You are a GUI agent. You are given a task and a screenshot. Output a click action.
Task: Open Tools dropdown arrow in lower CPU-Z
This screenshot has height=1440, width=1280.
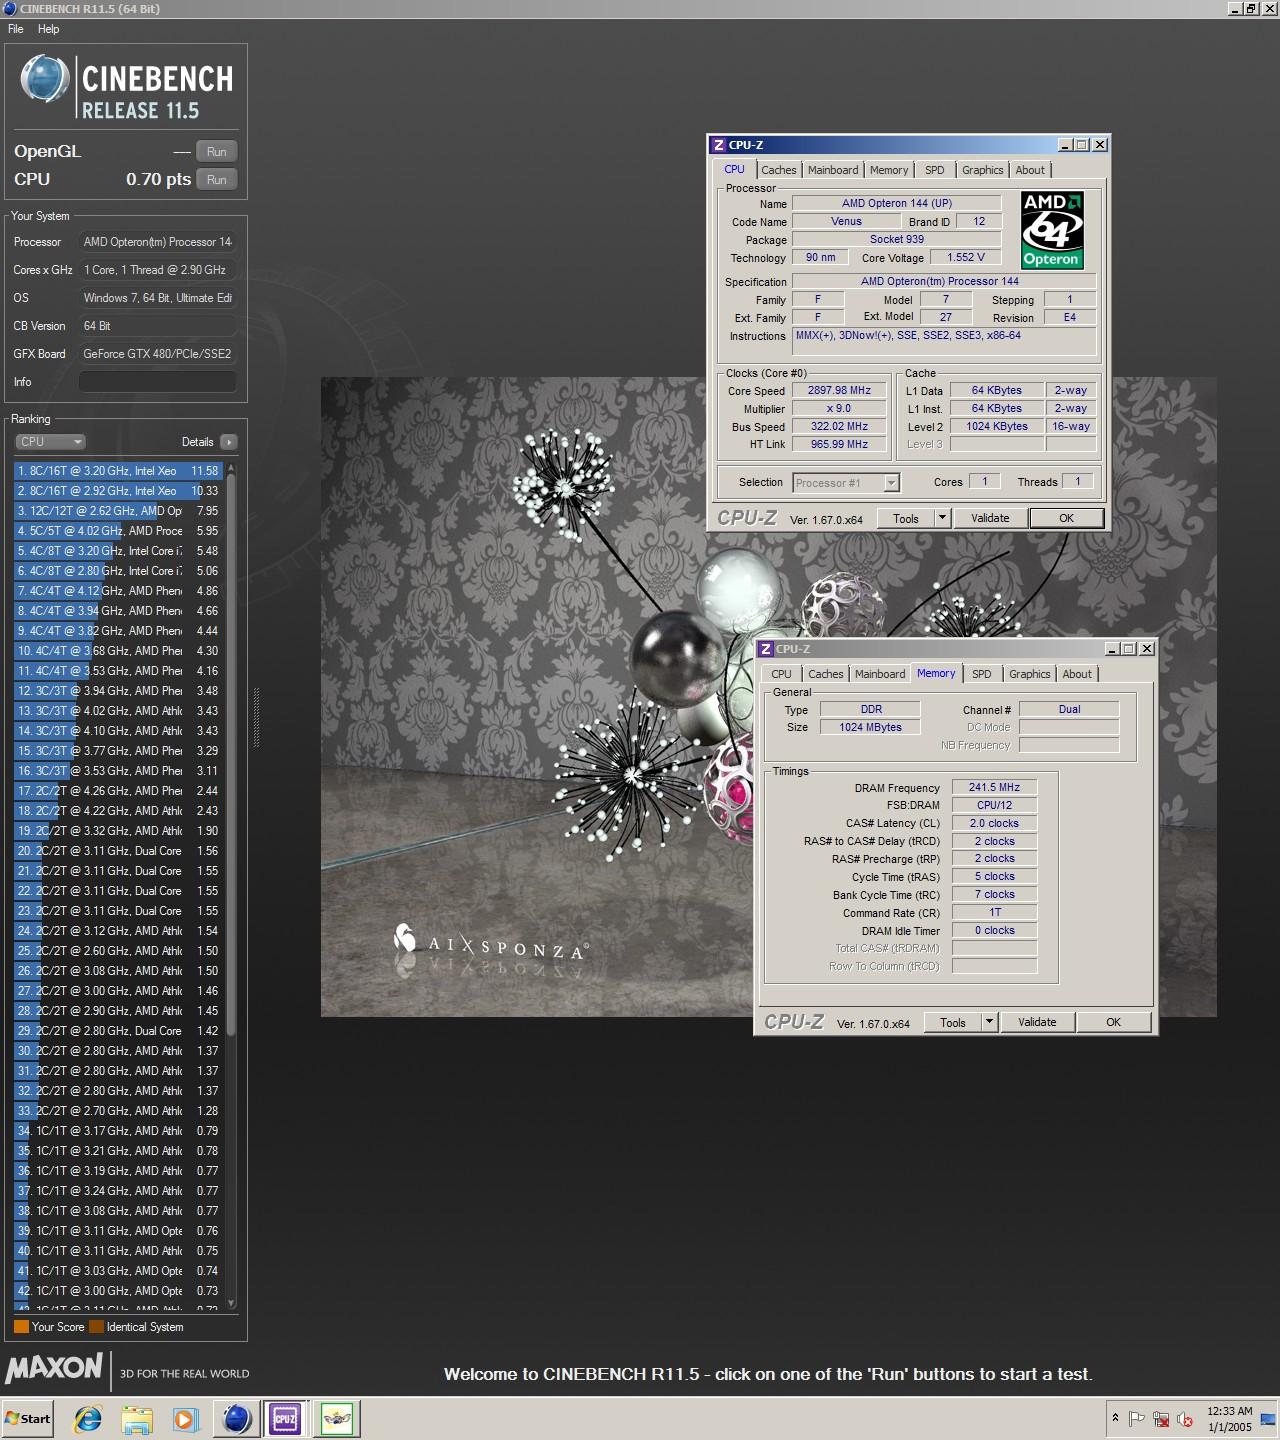[989, 1022]
